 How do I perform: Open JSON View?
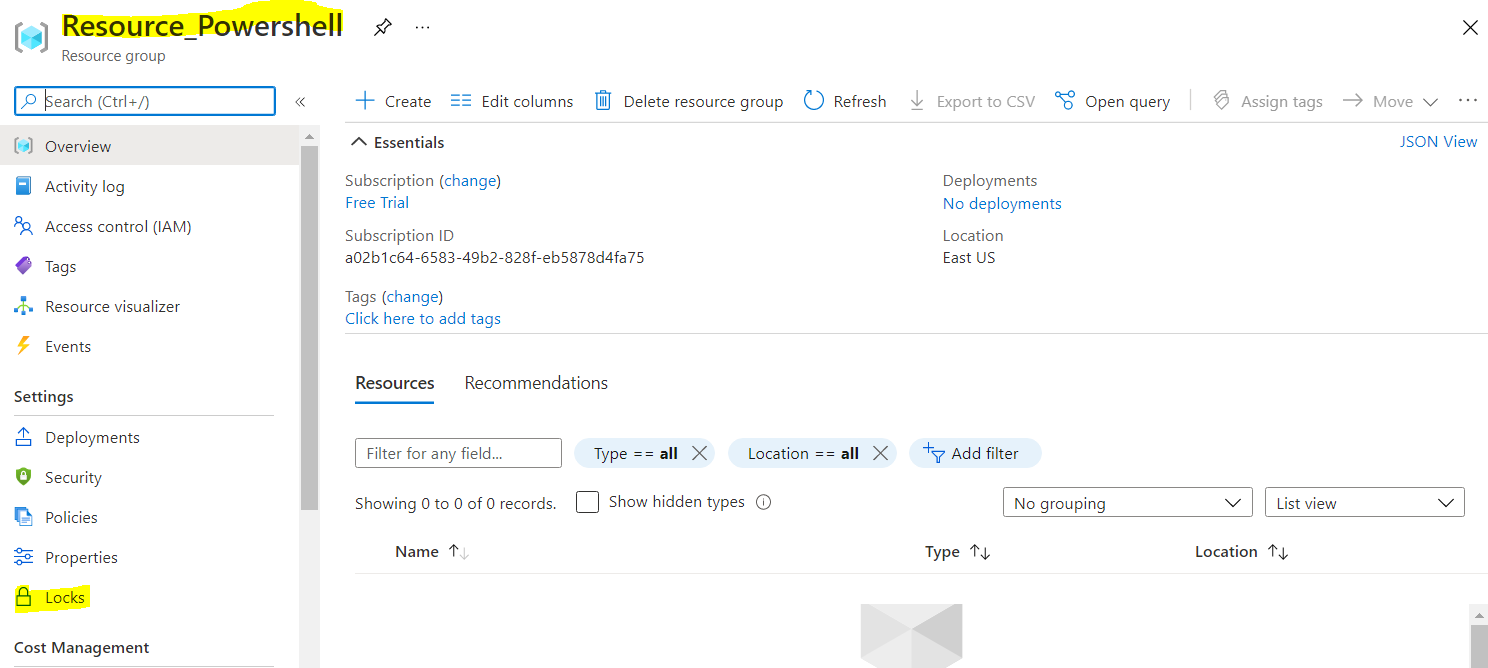pyautogui.click(x=1438, y=142)
